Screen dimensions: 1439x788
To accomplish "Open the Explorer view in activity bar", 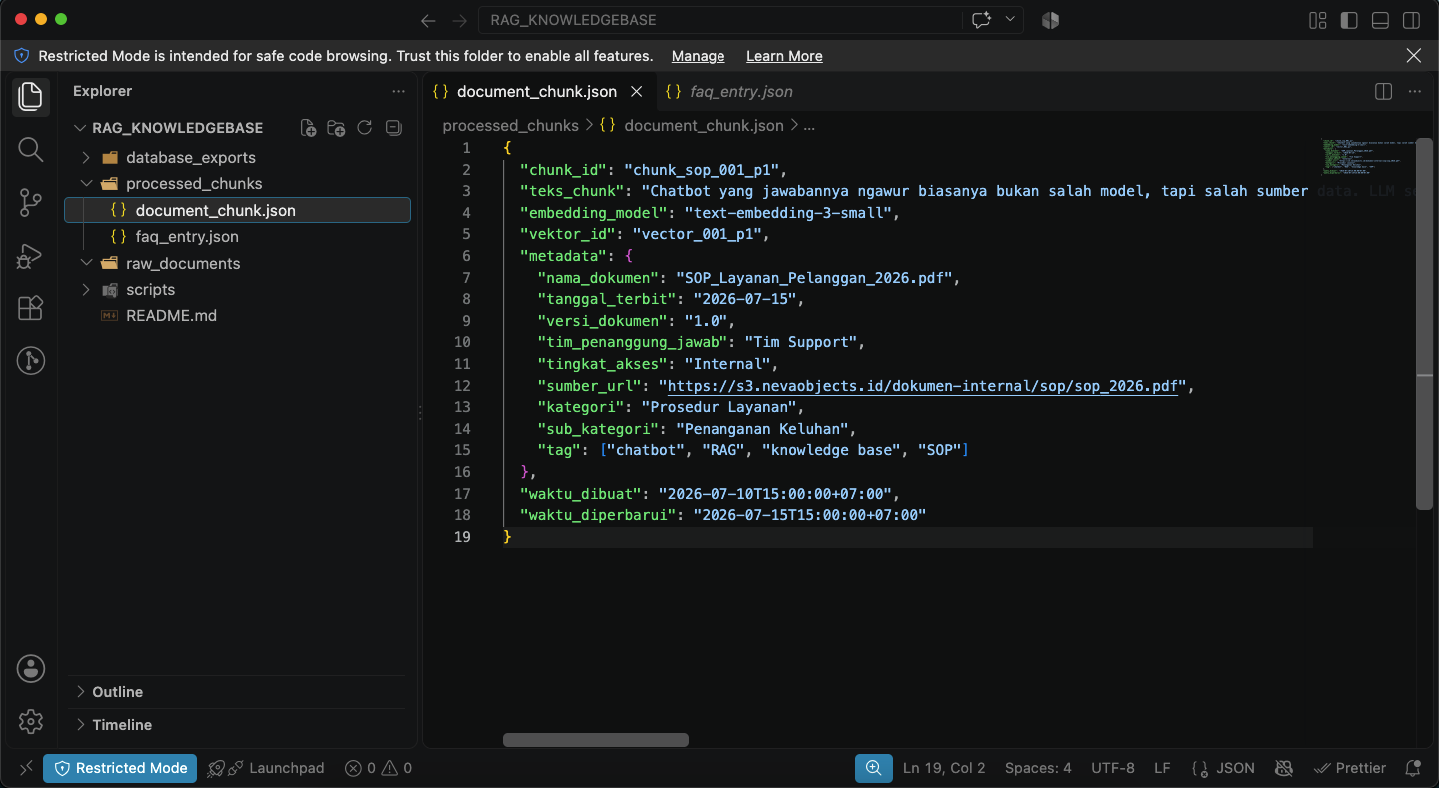I will pos(30,97).
